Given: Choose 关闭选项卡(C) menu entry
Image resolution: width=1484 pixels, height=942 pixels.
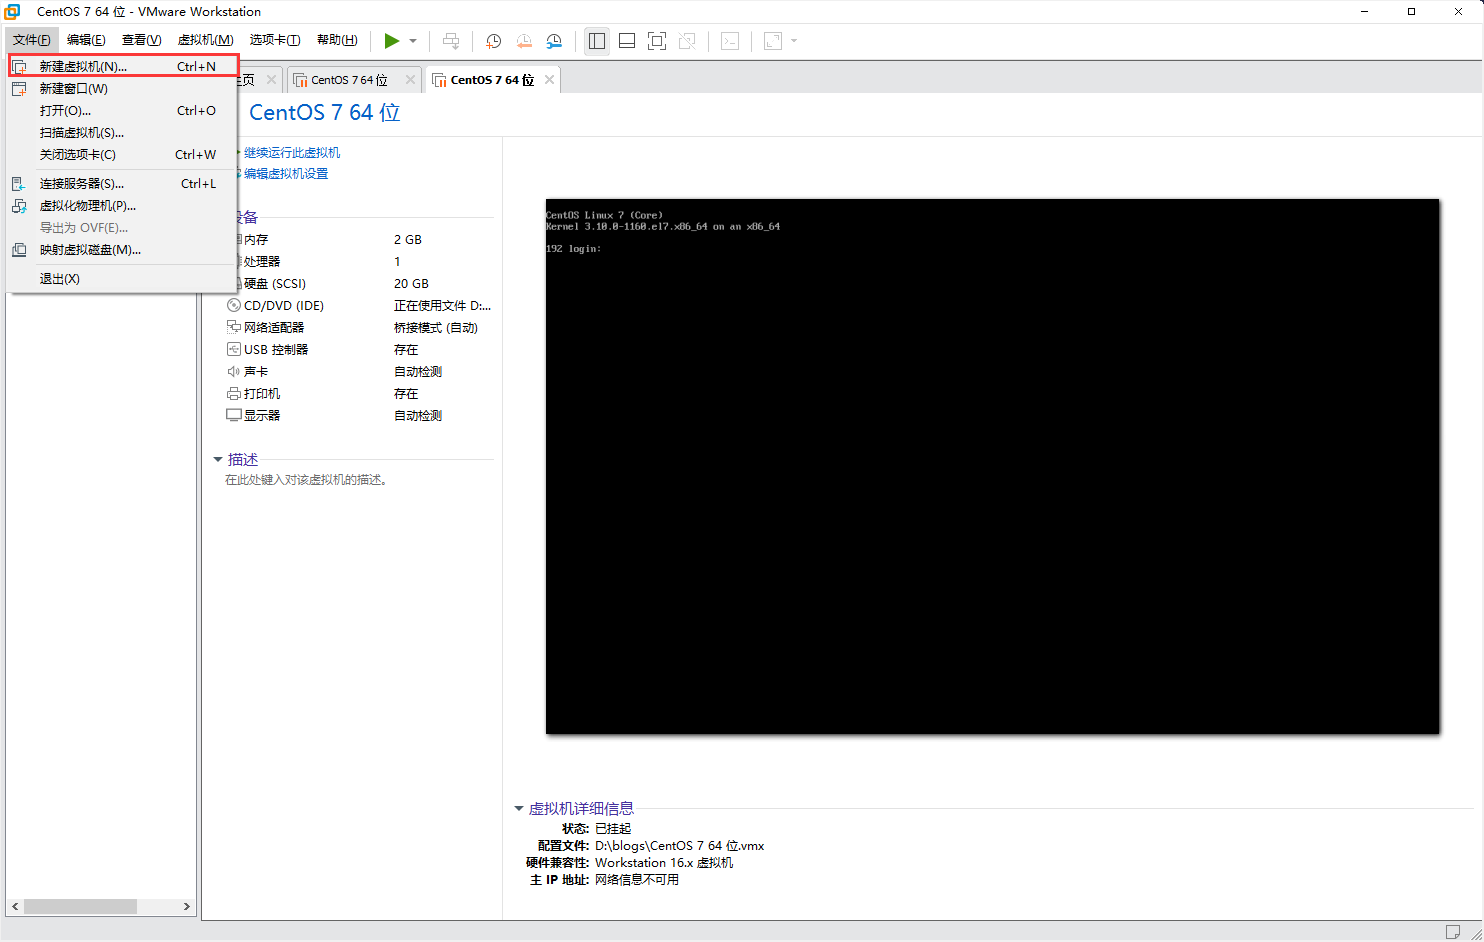Looking at the screenshot, I should click(x=123, y=154).
